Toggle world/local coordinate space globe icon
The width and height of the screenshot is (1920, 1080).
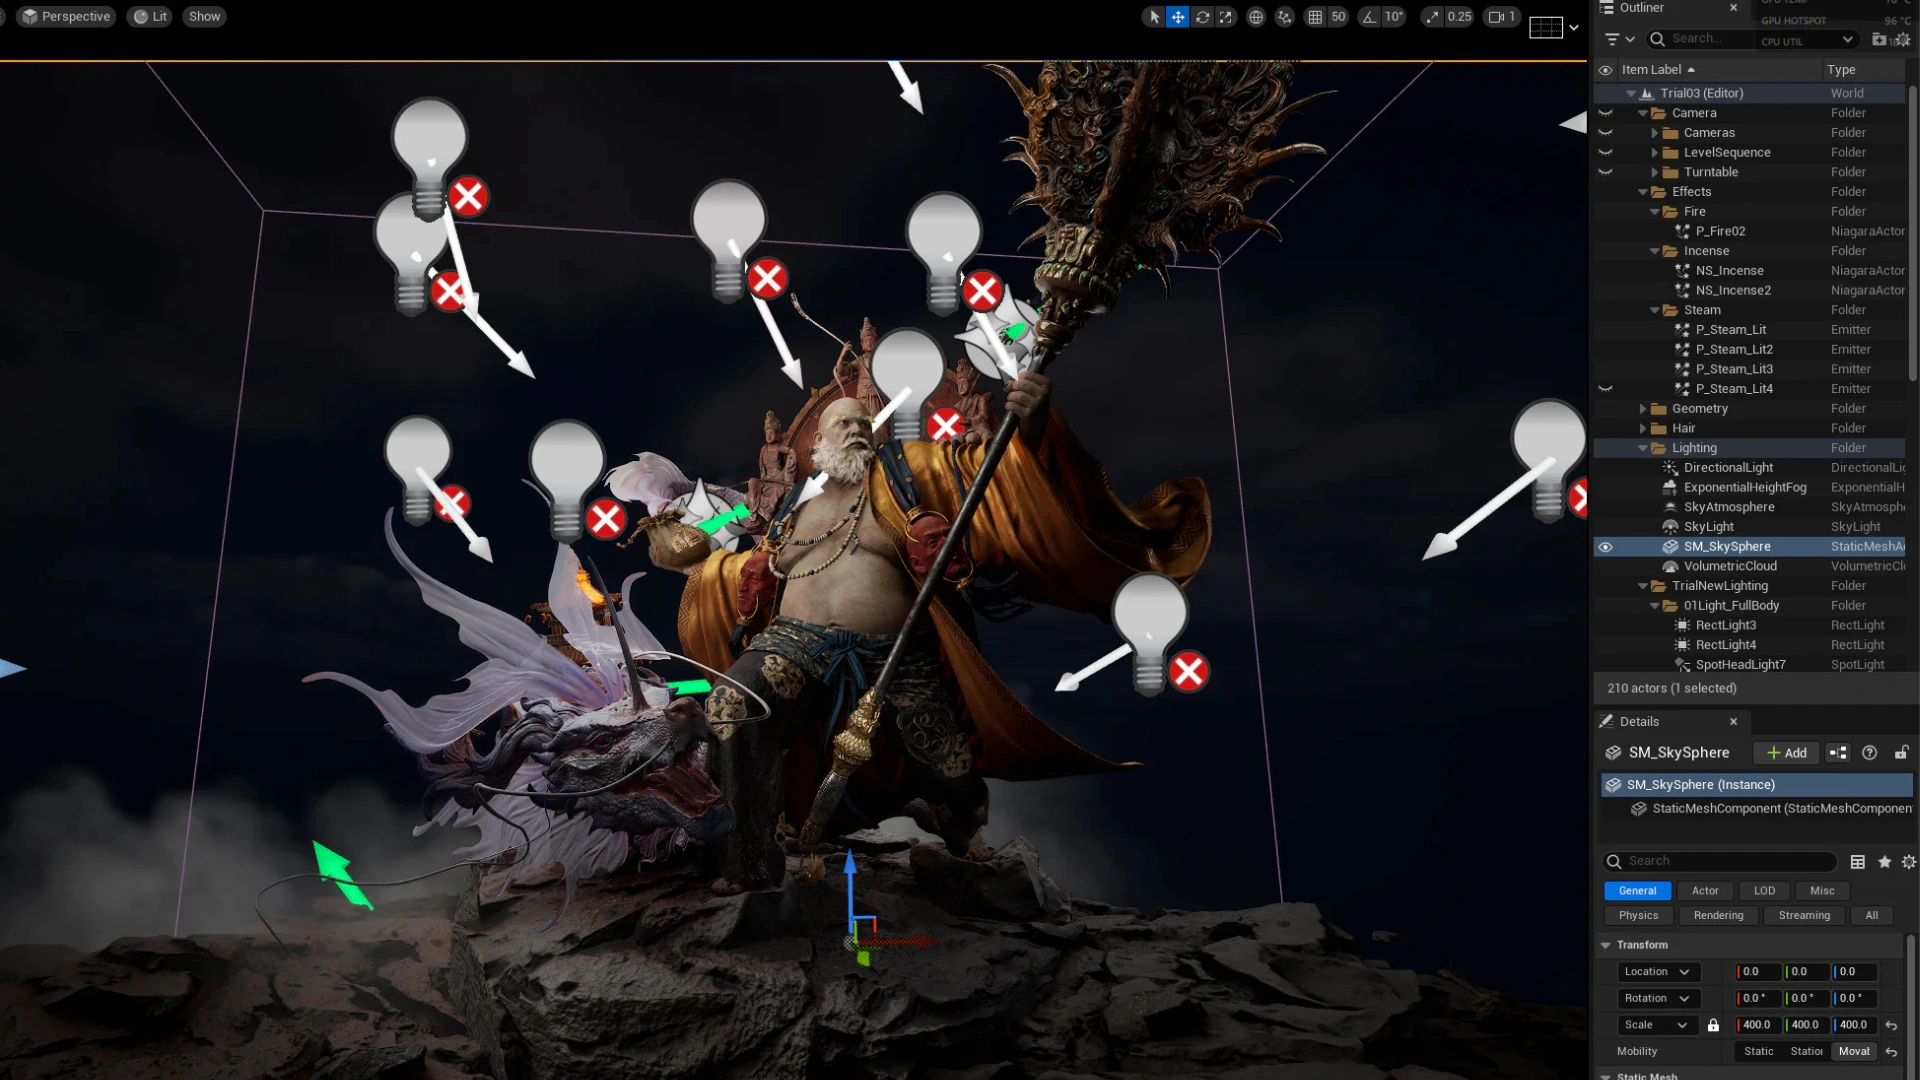(x=1256, y=17)
